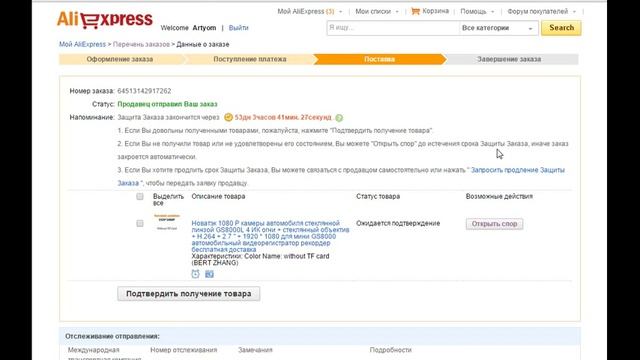The height and width of the screenshot is (360, 640).
Task: Select the 'Оформление заказа' step
Action: tap(120, 59)
